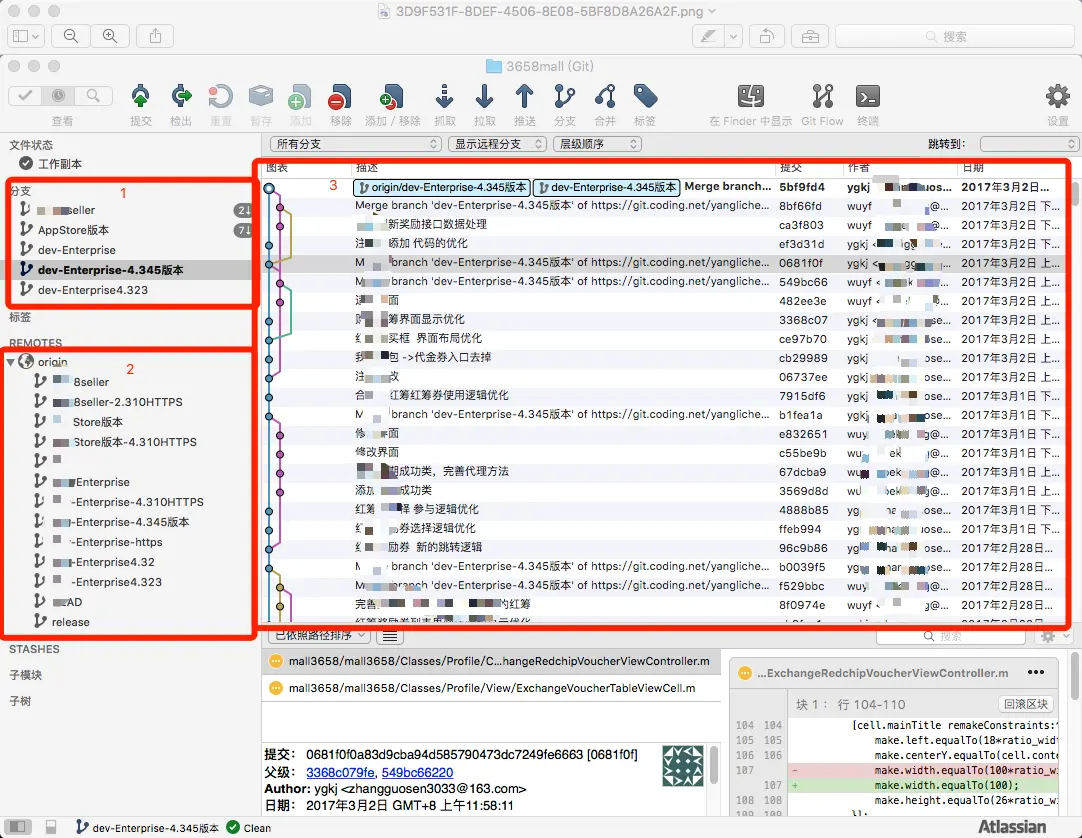This screenshot has width=1082, height=838.
Task: Expand the 子模块 submodules section
Action: 26,675
